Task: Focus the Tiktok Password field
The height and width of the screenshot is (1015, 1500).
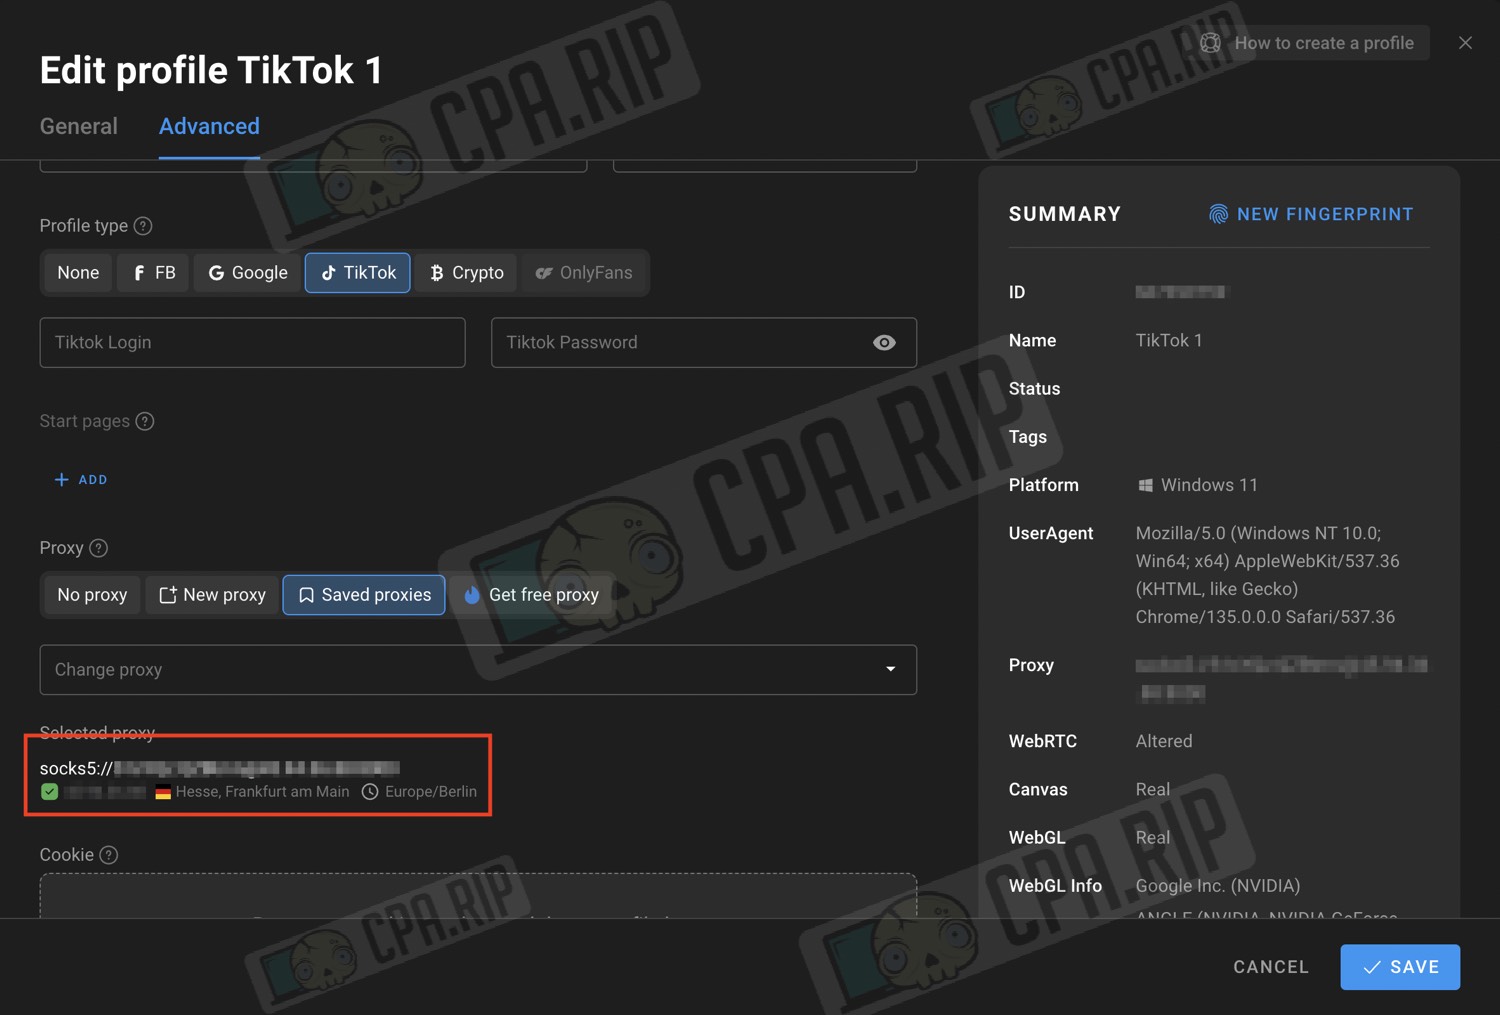Action: click(x=704, y=342)
